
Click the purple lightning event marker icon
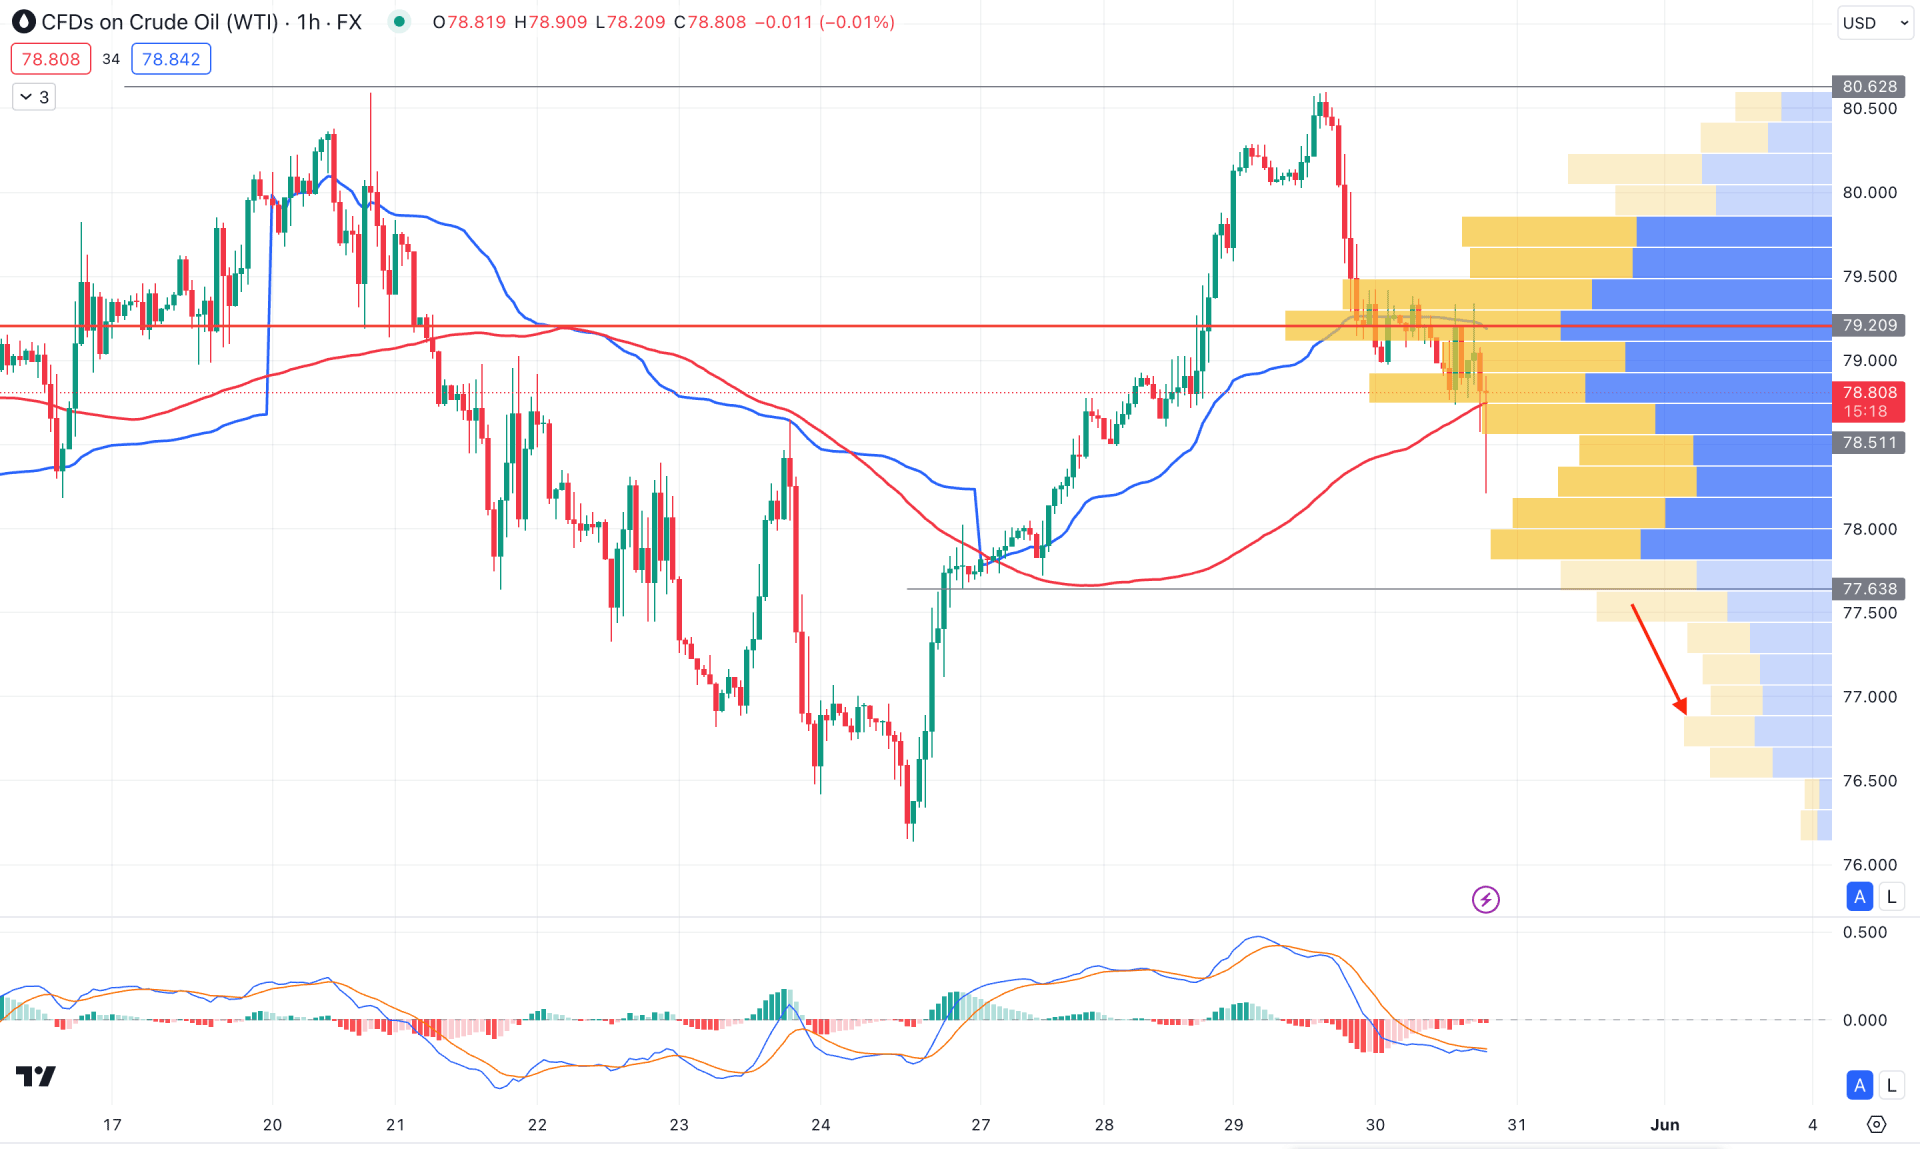[1485, 899]
